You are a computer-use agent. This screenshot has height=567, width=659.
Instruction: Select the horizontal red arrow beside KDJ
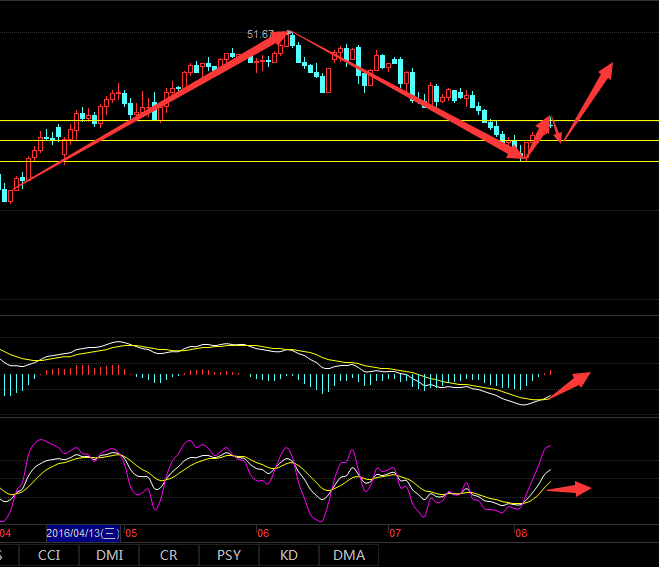570,489
